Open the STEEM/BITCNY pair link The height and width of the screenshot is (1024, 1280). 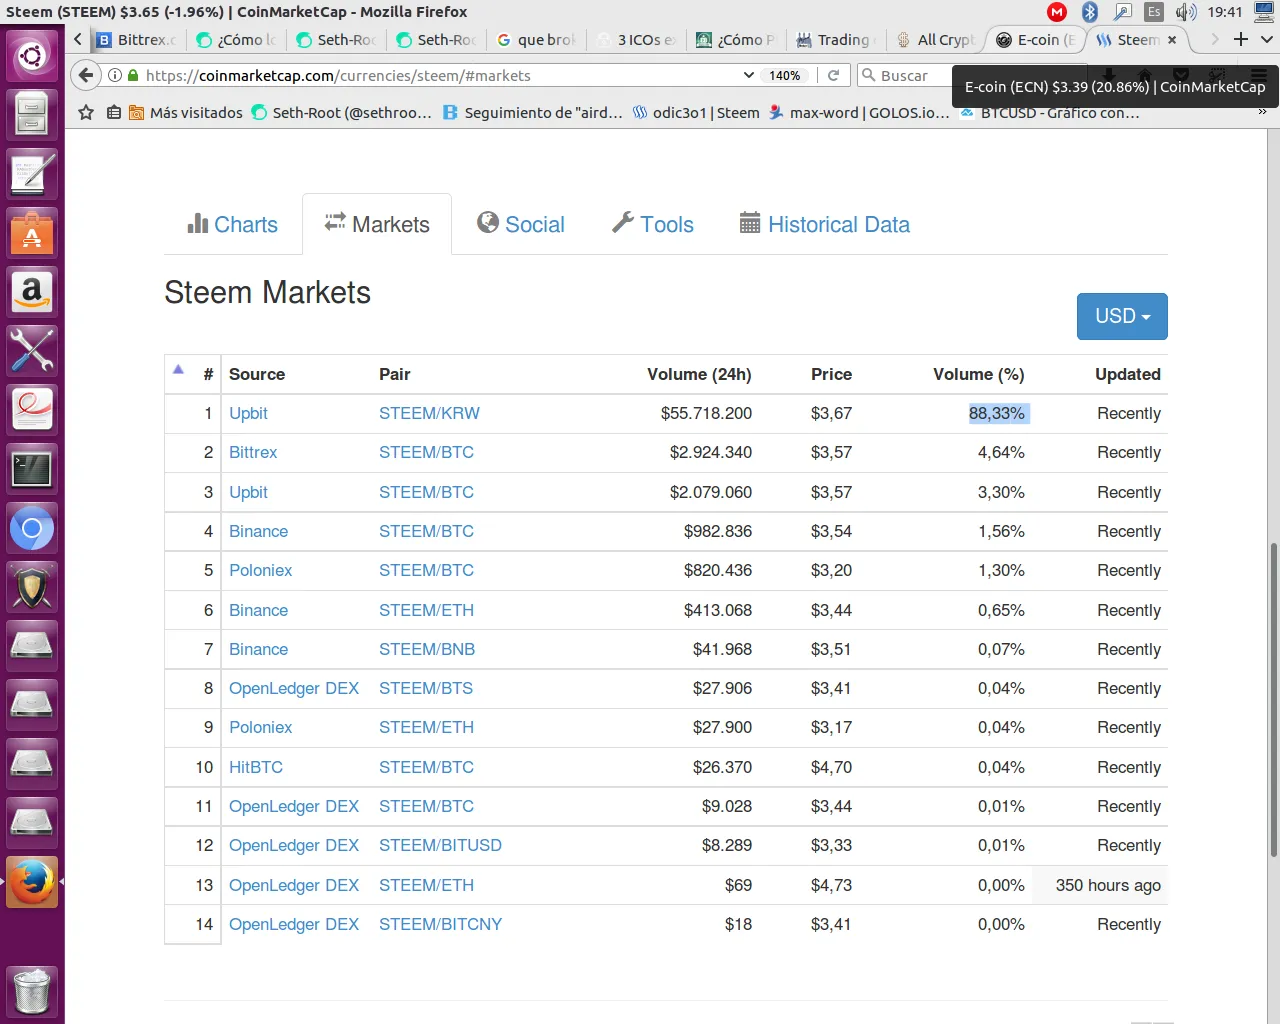440,924
